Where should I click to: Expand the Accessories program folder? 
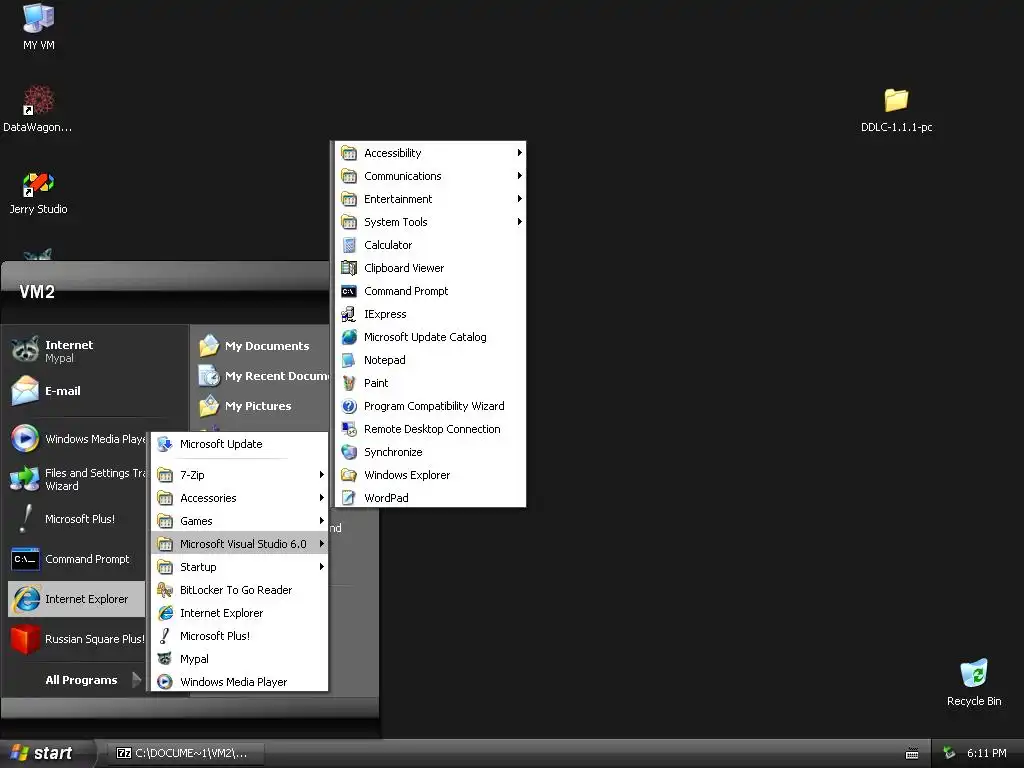[x=240, y=498]
